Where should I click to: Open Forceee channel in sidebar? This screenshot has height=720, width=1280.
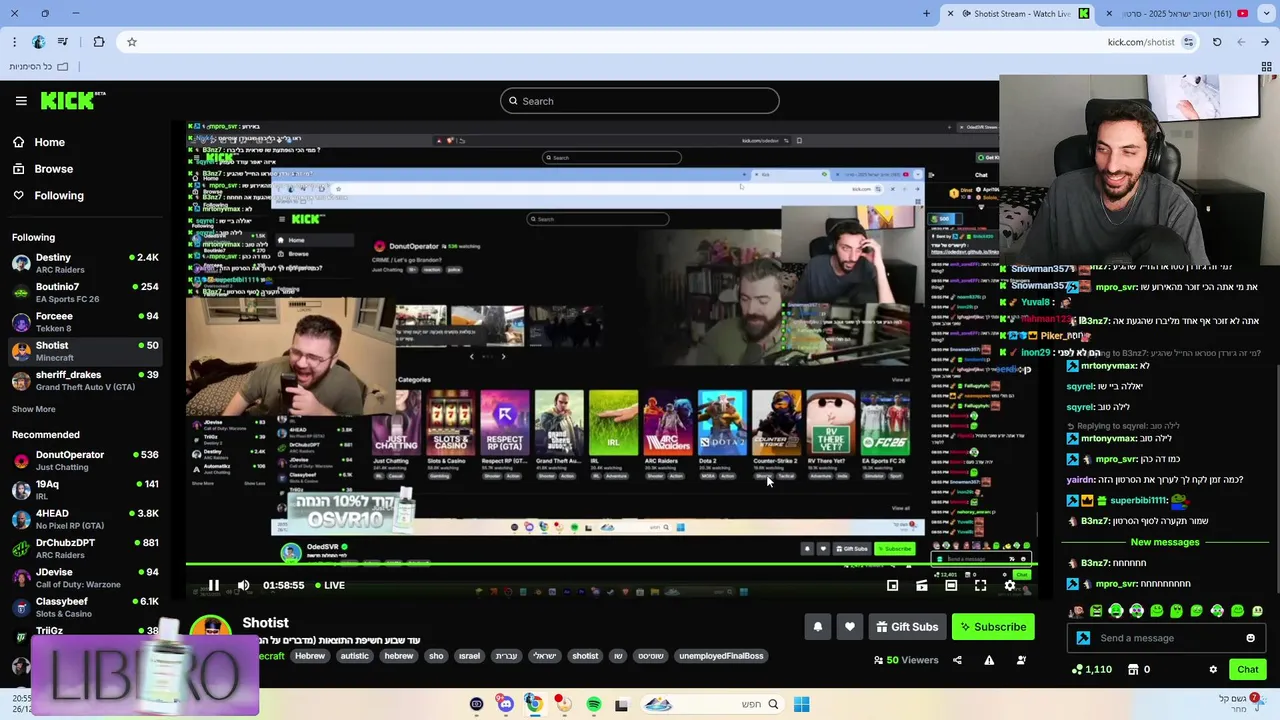85,322
